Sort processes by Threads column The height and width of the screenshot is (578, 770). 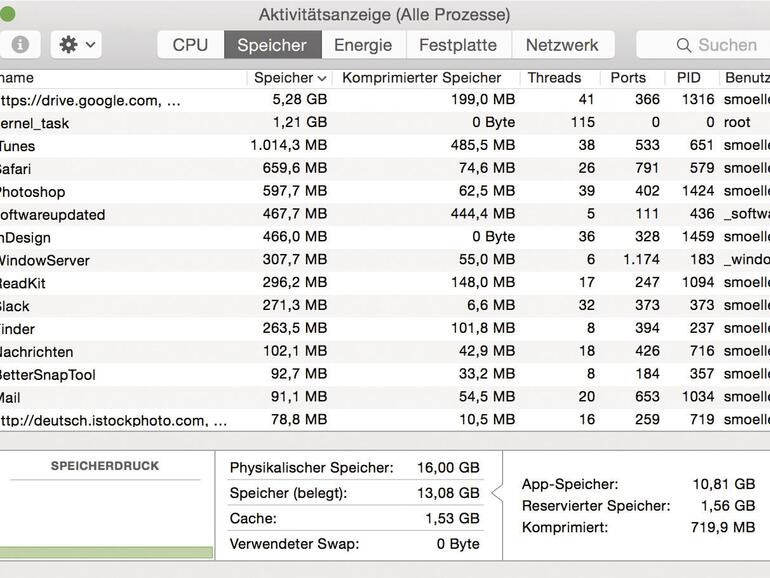click(554, 77)
